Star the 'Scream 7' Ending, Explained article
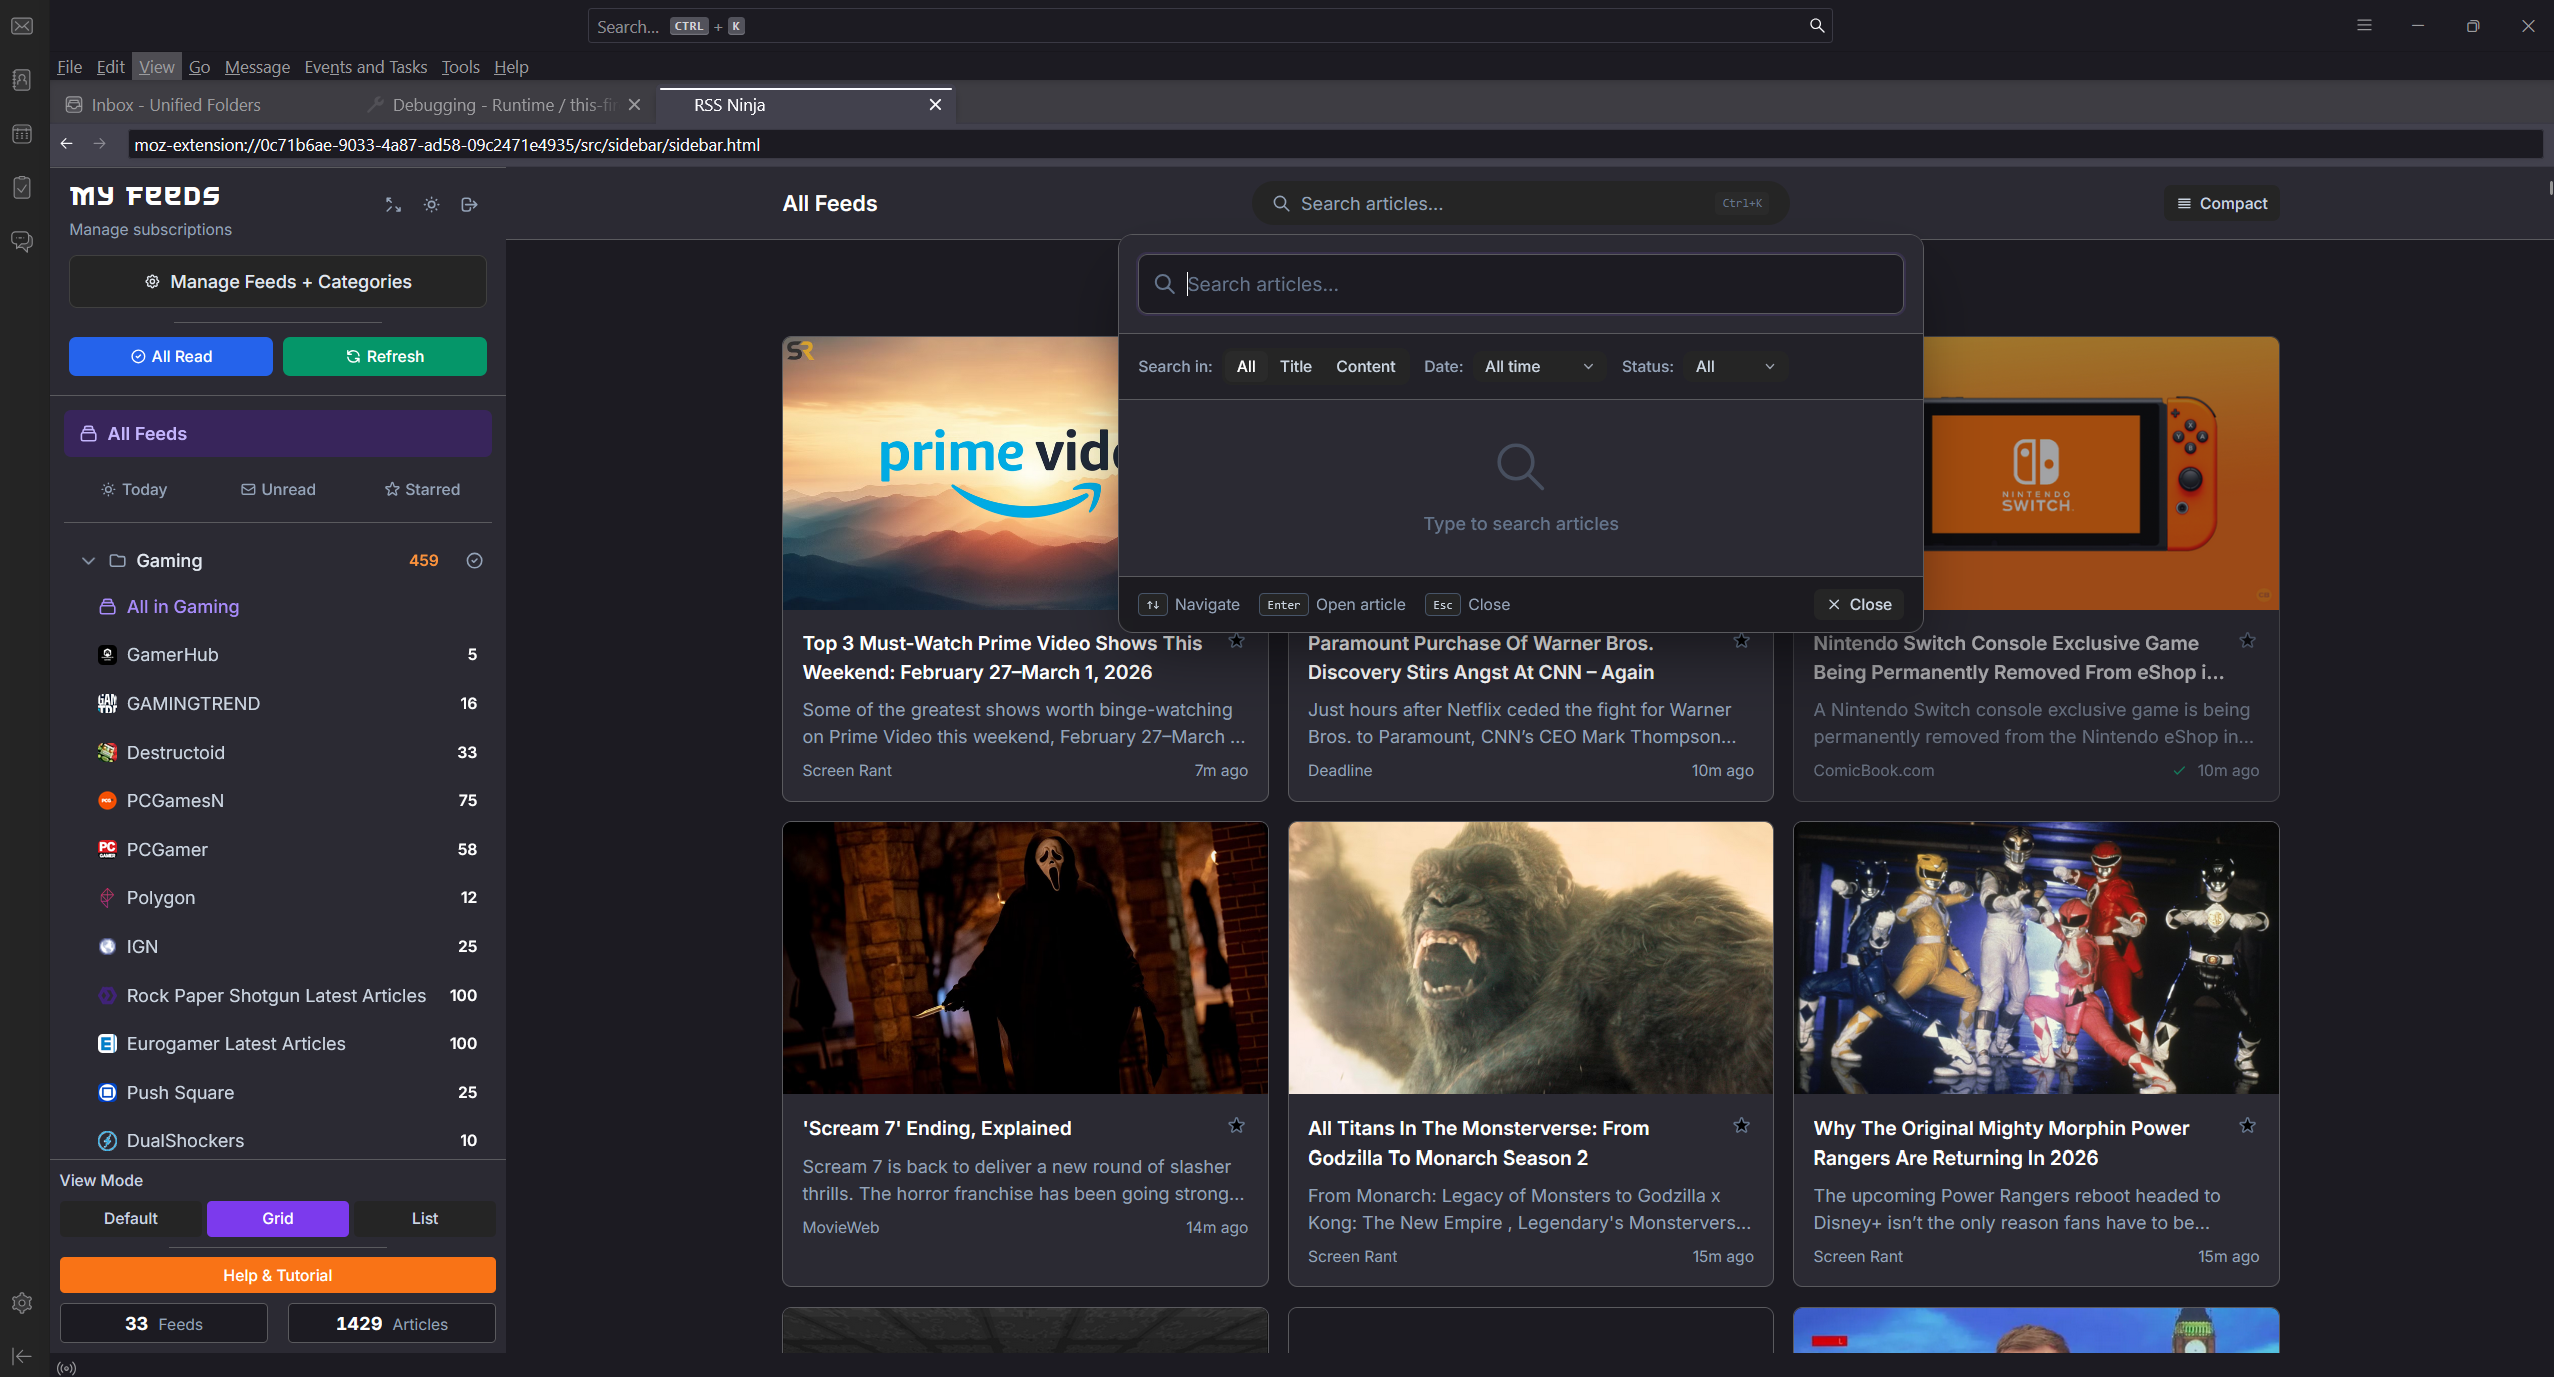This screenshot has width=2554, height=1377. point(1236,1126)
